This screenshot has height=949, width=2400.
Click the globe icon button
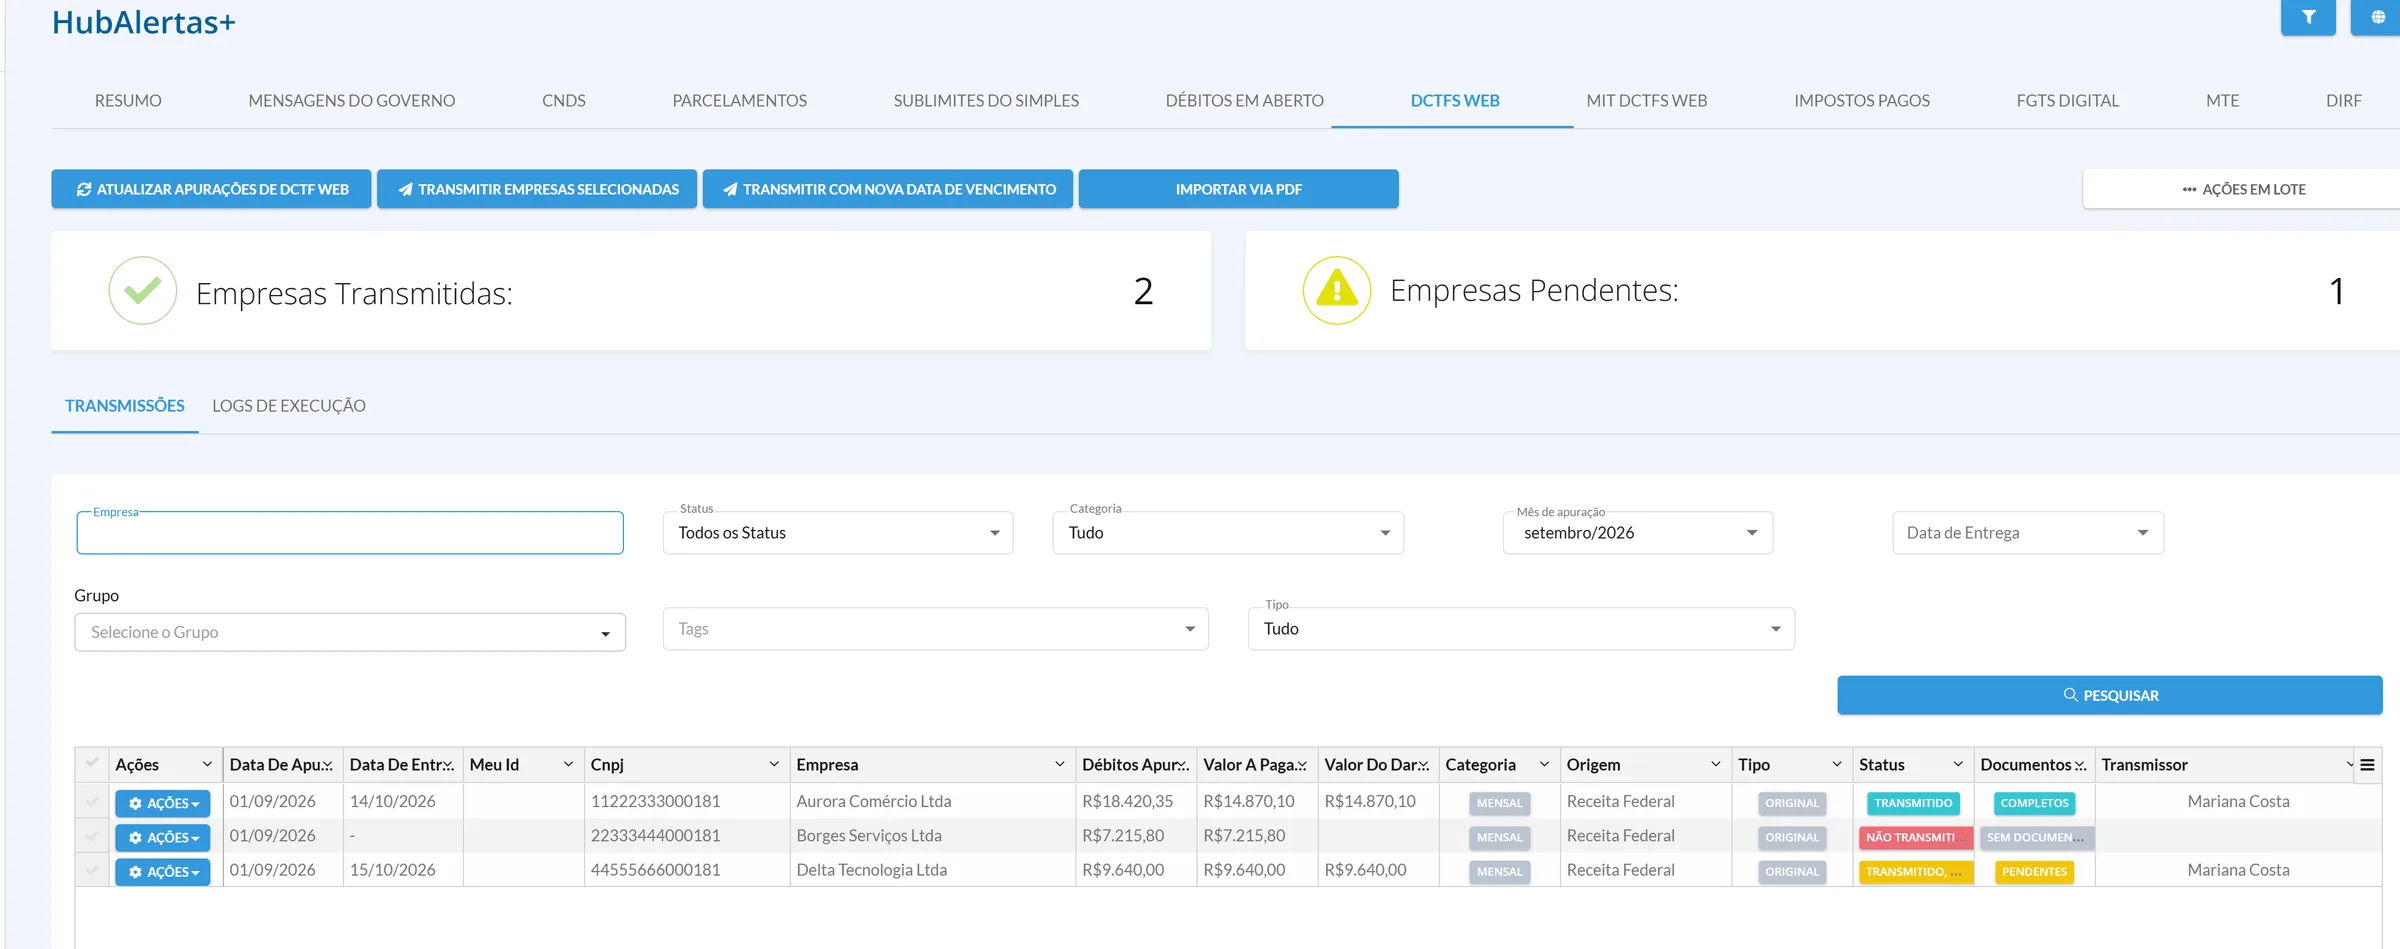pyautogui.click(x=2378, y=17)
